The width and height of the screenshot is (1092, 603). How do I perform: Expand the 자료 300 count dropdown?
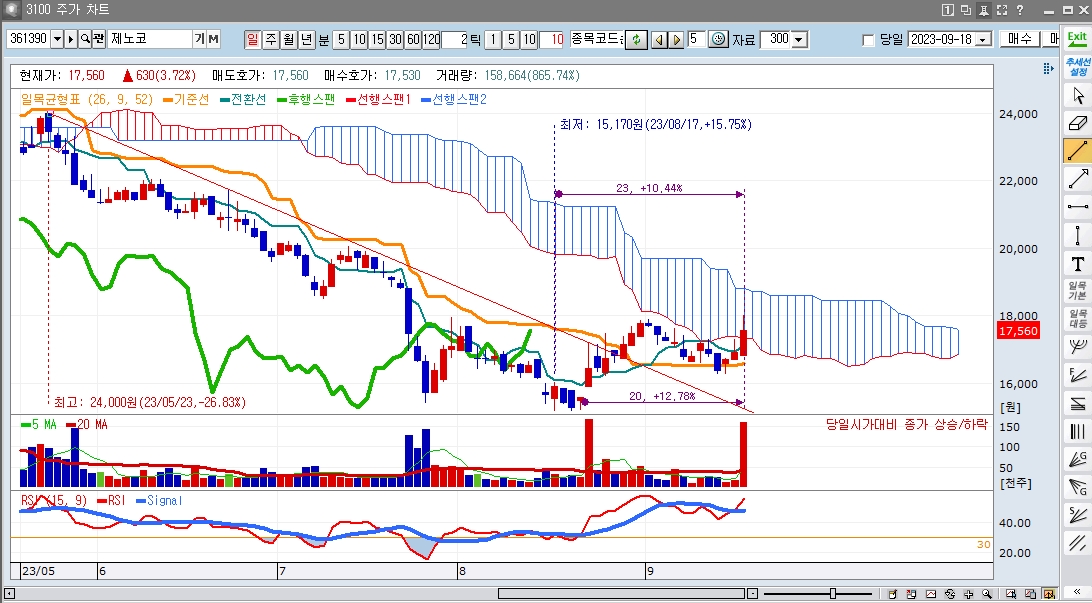pyautogui.click(x=800, y=39)
